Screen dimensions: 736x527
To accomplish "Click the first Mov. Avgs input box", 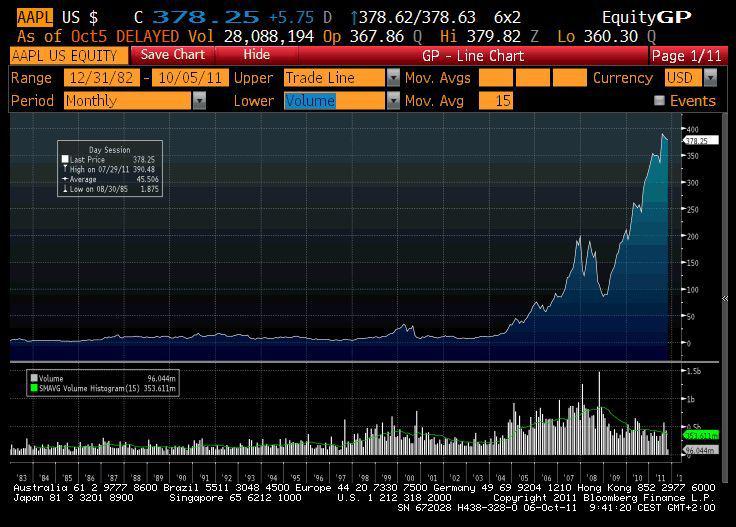I will point(496,77).
